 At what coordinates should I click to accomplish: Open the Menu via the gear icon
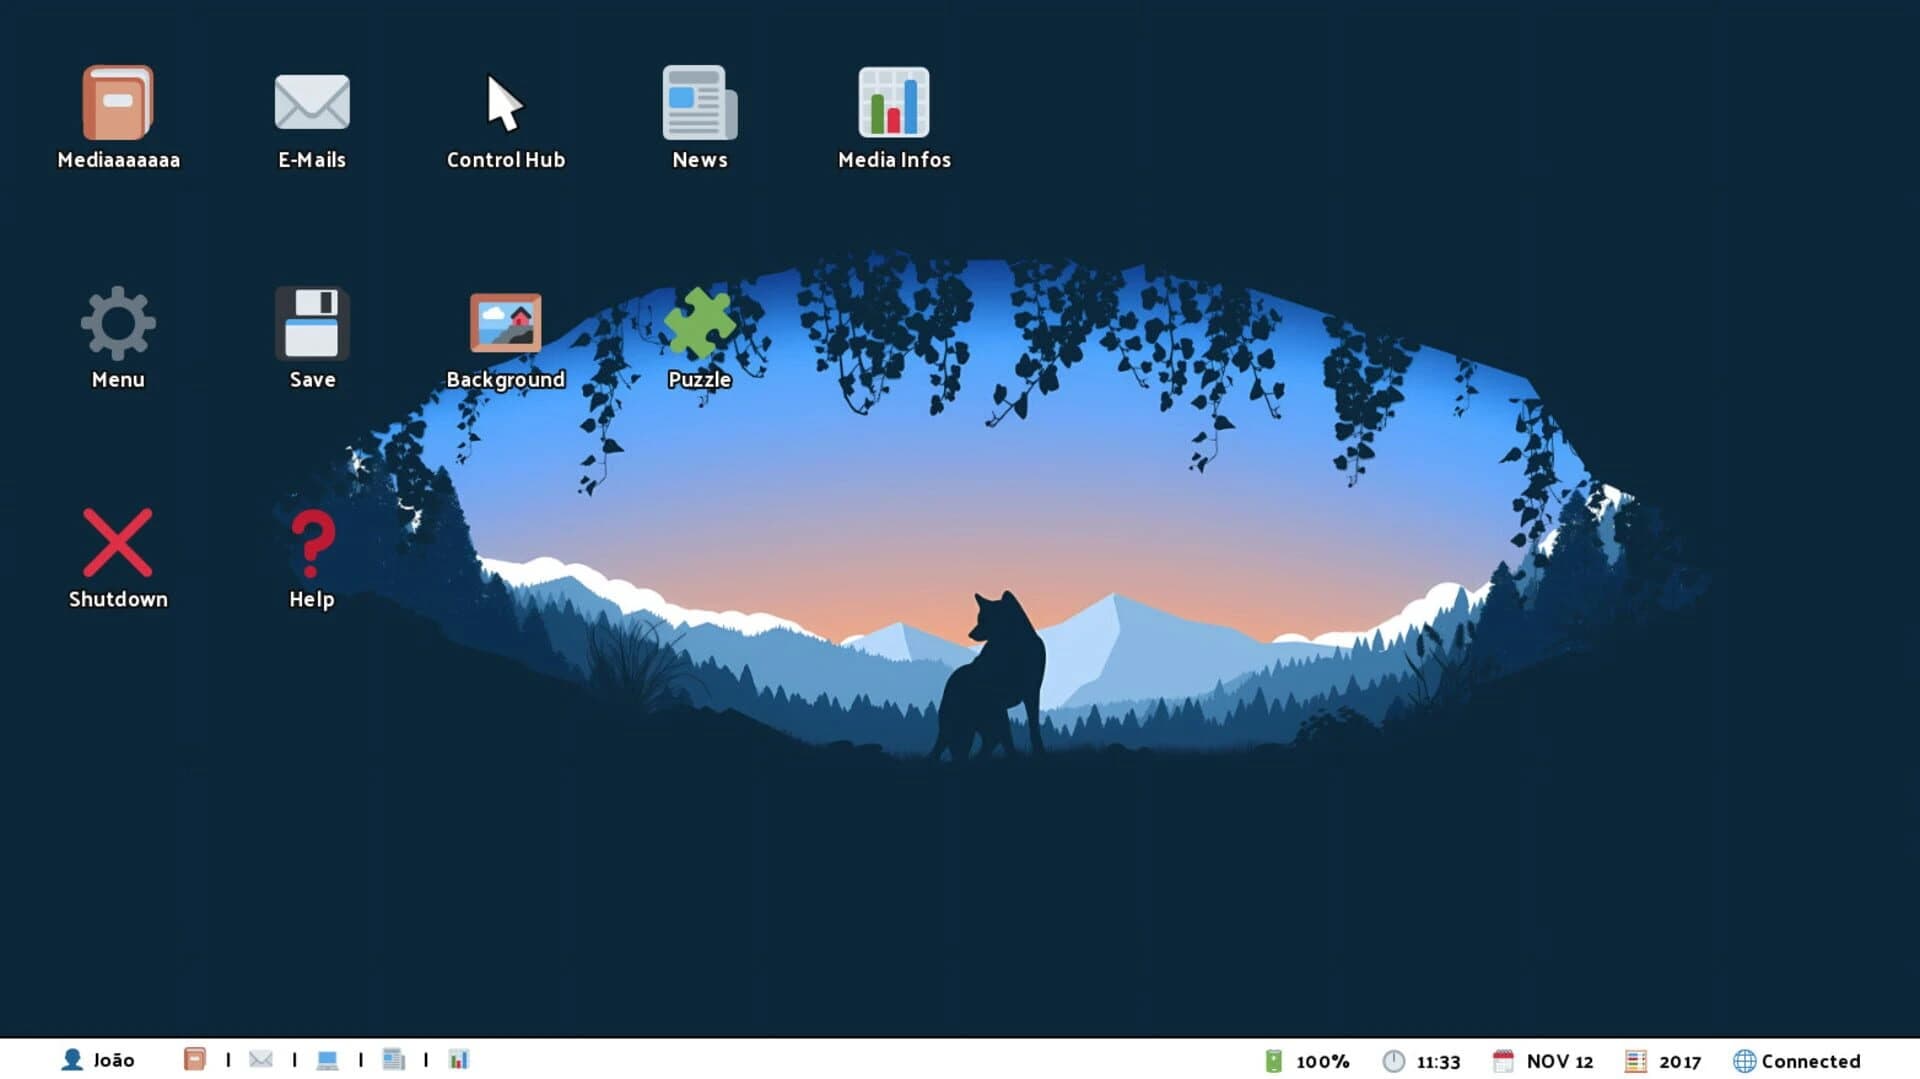point(118,323)
